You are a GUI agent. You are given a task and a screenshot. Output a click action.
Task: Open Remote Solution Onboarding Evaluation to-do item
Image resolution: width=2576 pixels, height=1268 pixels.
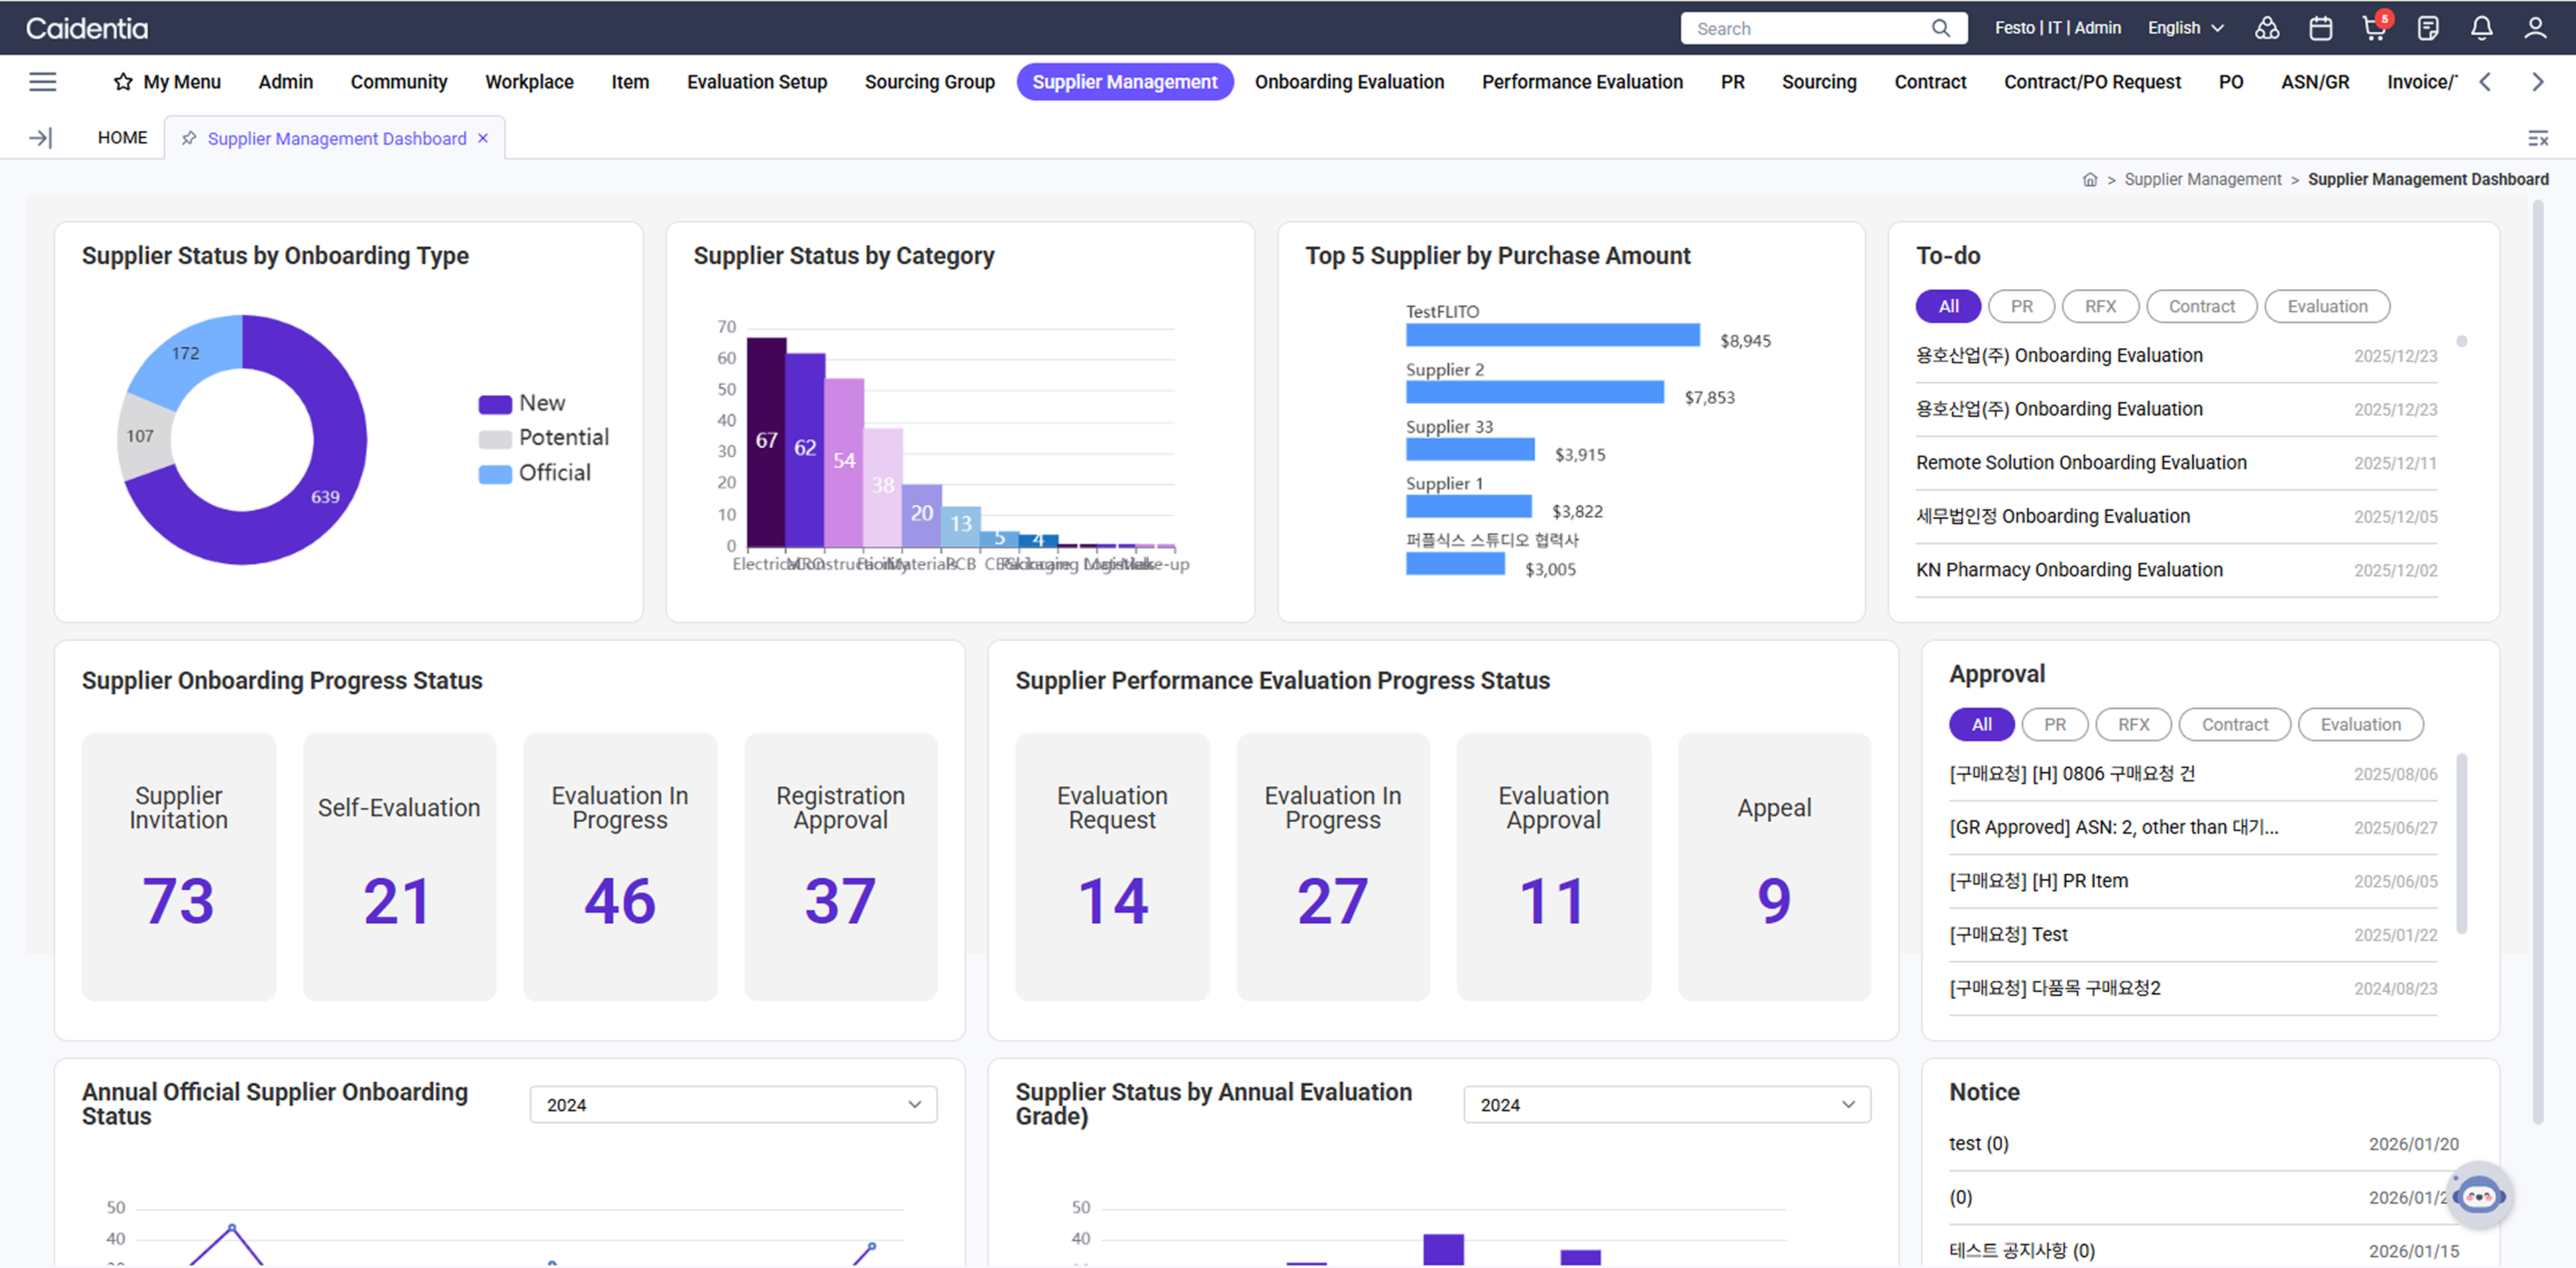coord(2080,462)
